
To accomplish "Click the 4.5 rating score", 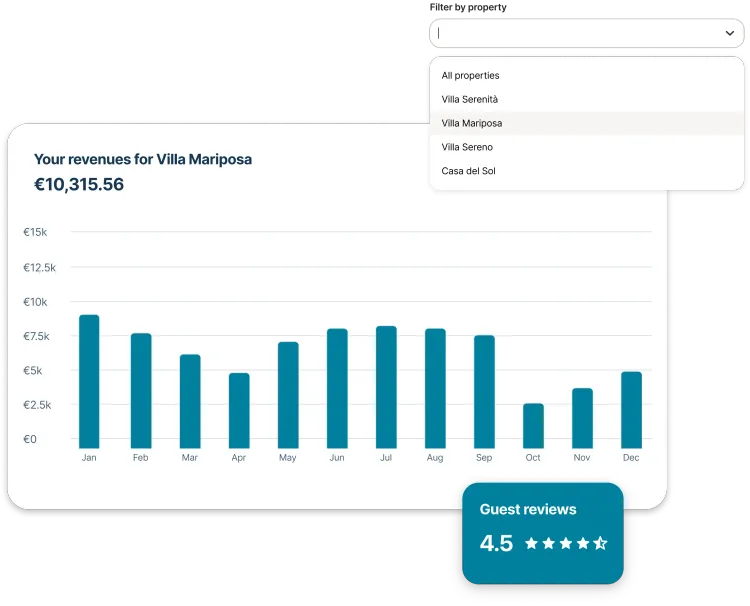I will point(496,543).
